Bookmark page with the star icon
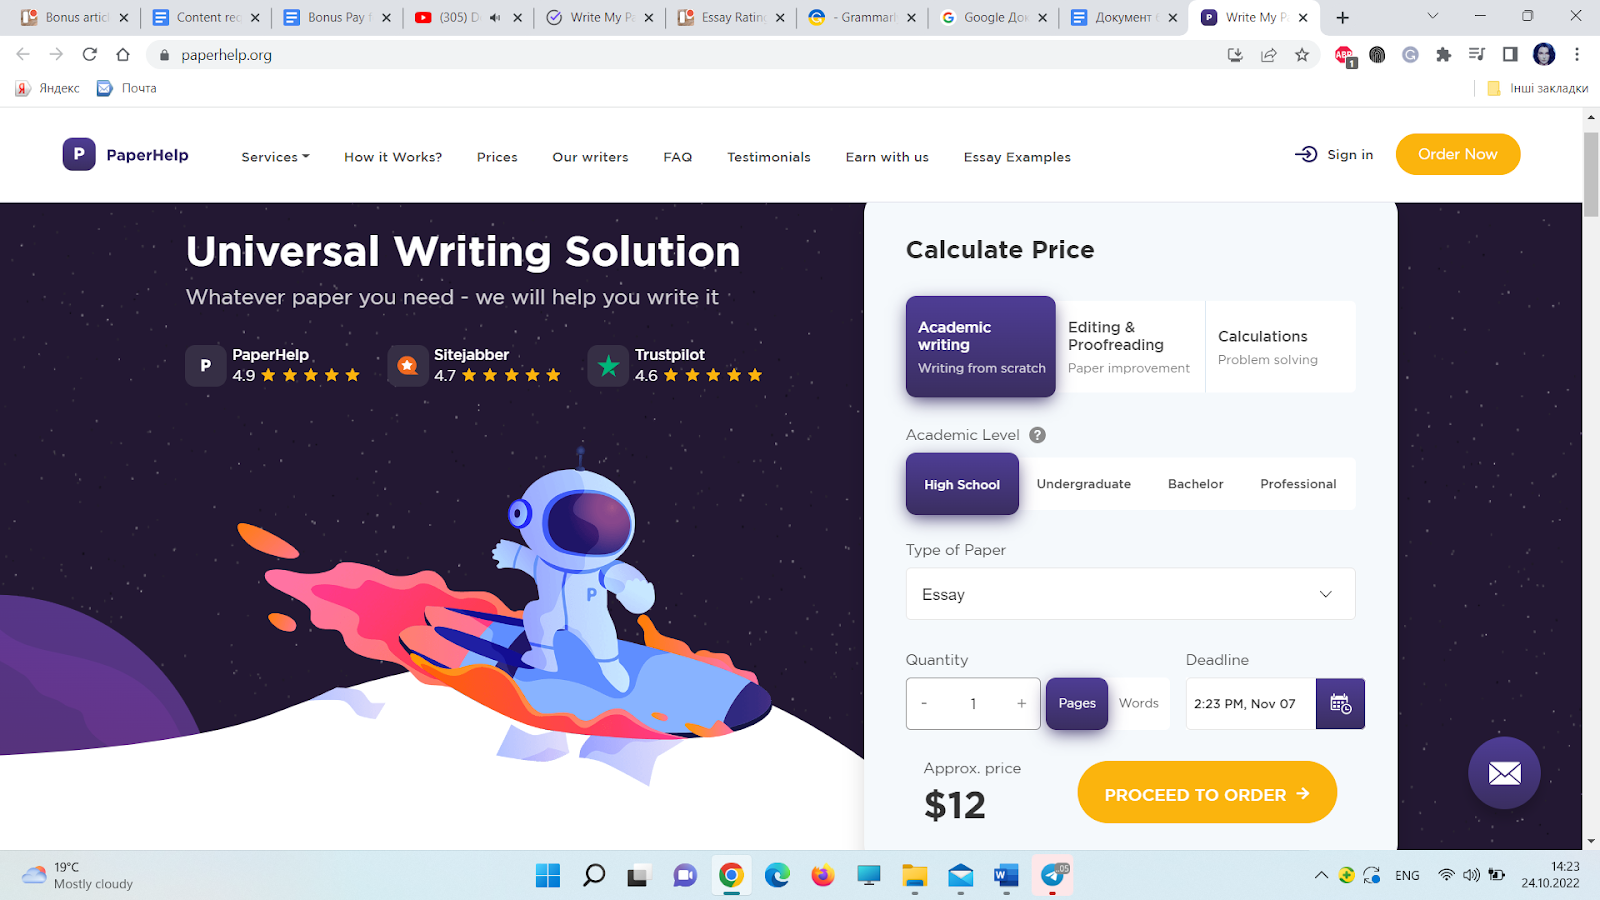The image size is (1600, 900). 1301,55
